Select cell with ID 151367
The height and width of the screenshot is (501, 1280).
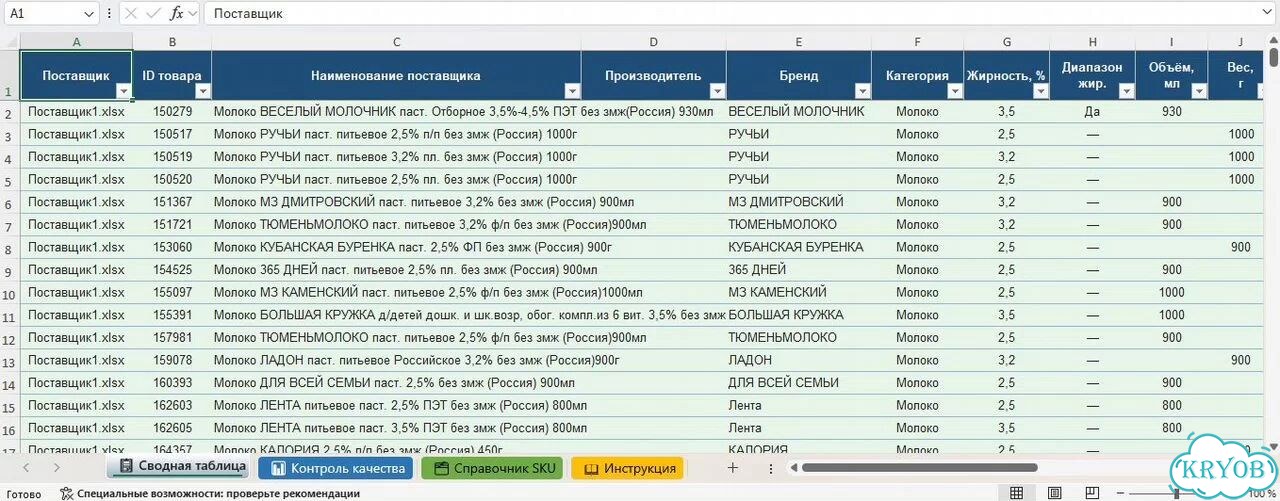172,202
